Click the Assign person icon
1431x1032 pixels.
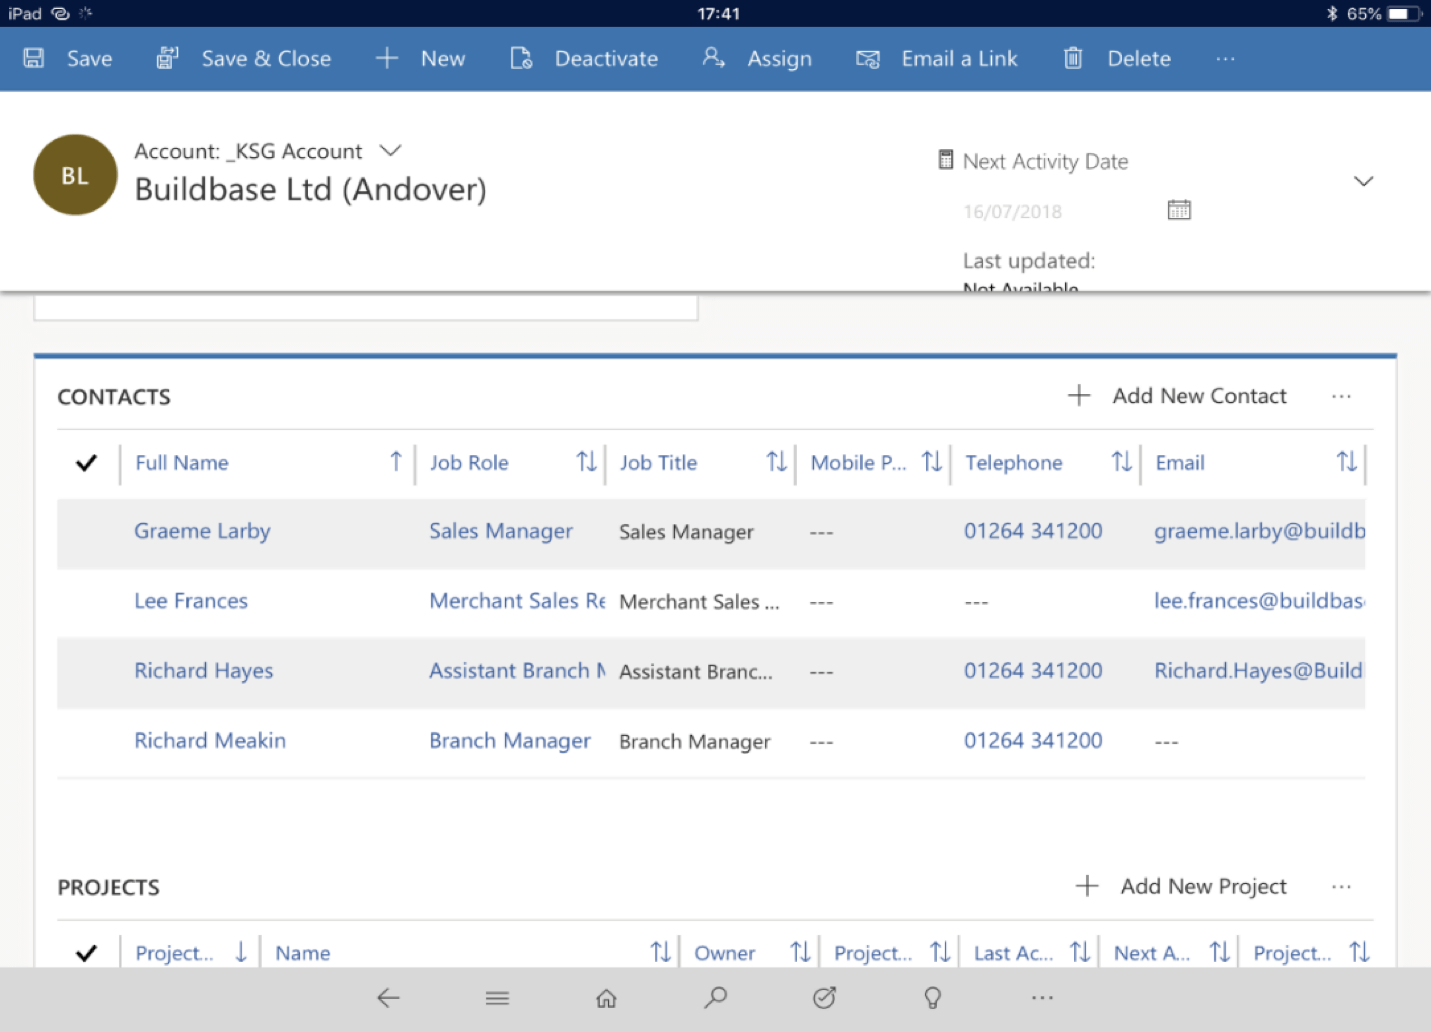coord(713,58)
